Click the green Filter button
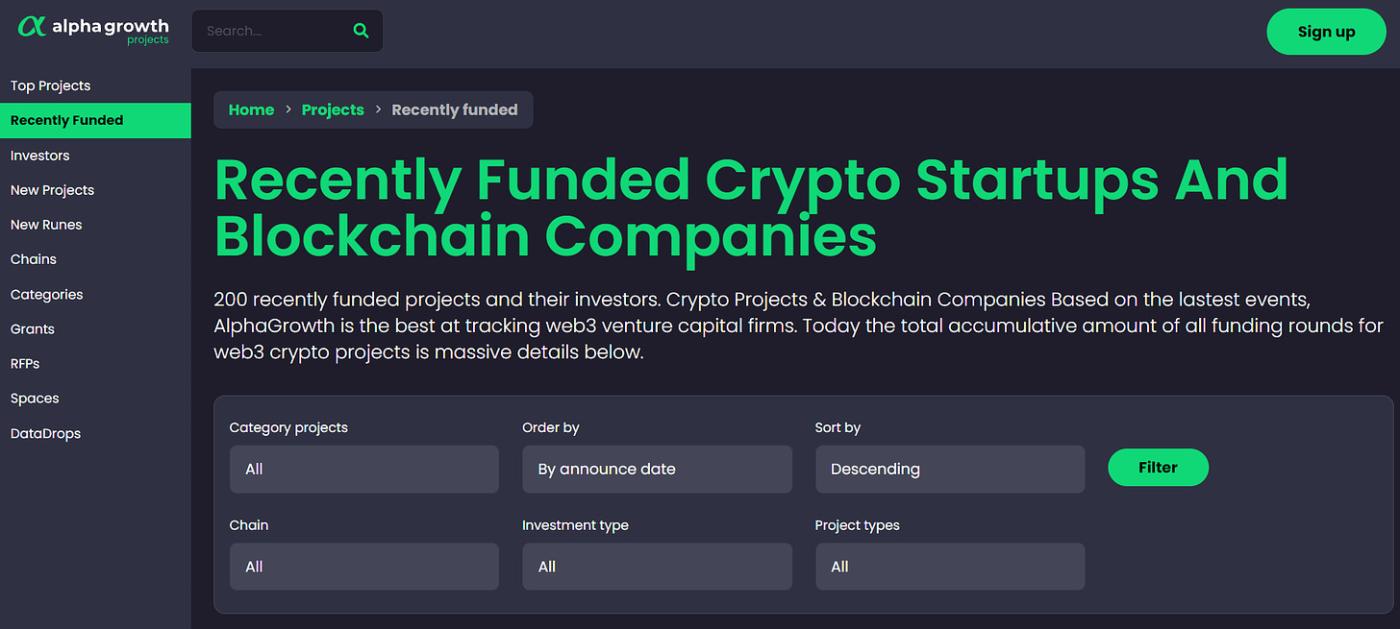The image size is (1400, 629). 1158,468
